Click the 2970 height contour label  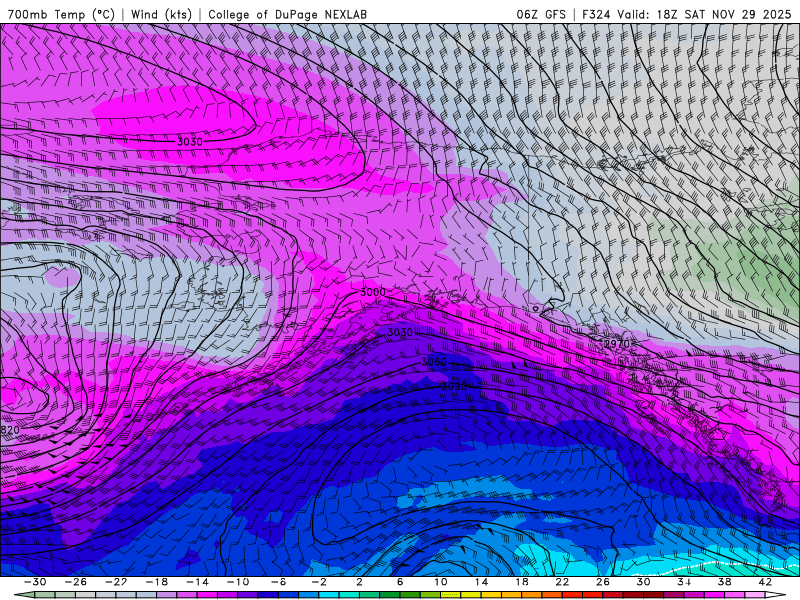pyautogui.click(x=617, y=344)
